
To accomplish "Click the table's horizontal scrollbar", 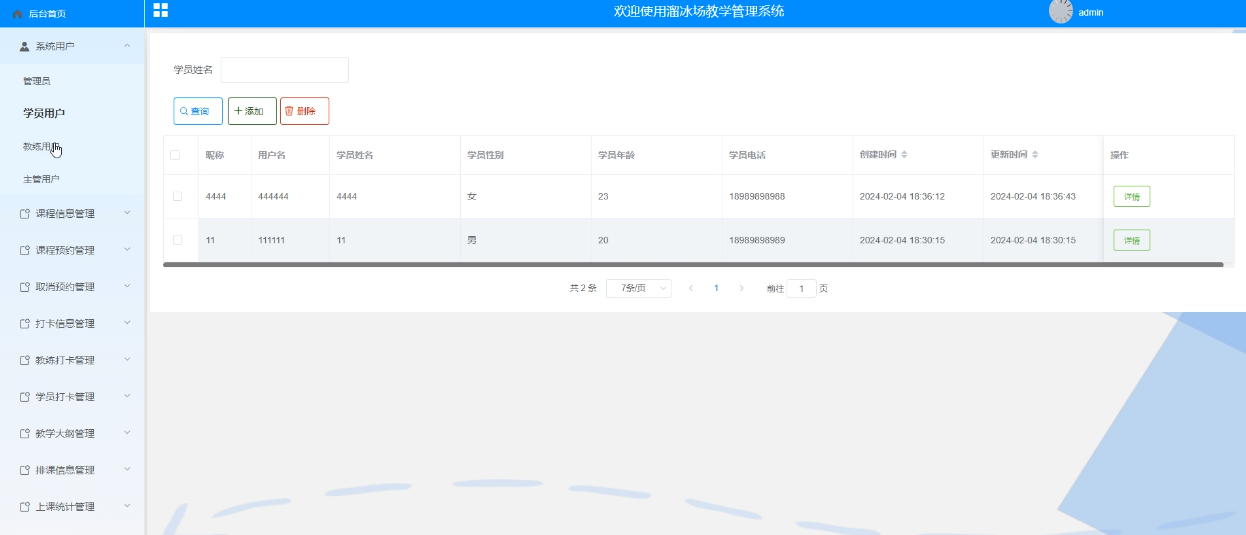I will (x=693, y=265).
